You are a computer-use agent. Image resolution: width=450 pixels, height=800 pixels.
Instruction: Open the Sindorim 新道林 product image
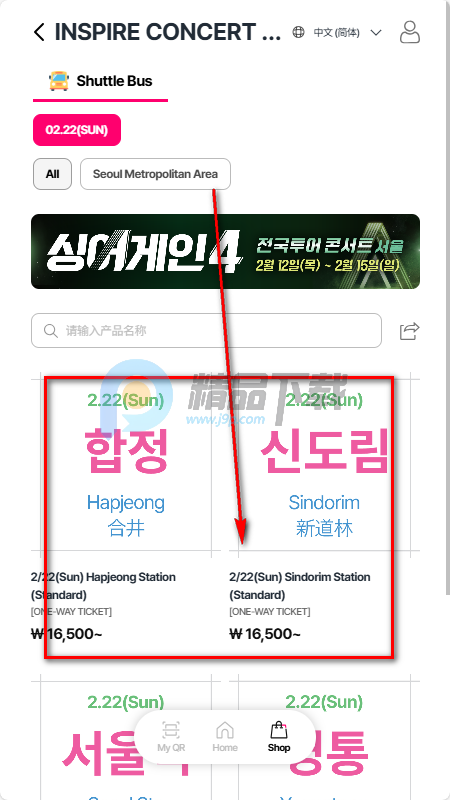(324, 465)
